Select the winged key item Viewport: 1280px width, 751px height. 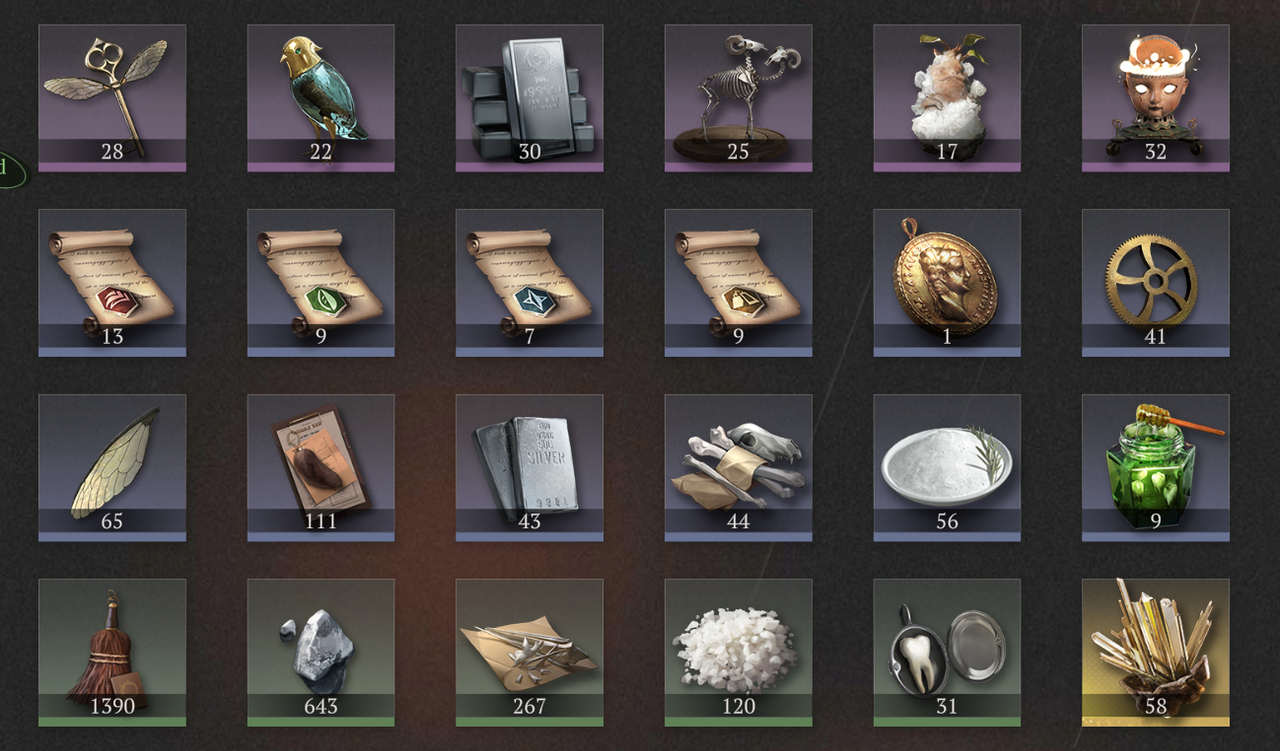pos(112,98)
